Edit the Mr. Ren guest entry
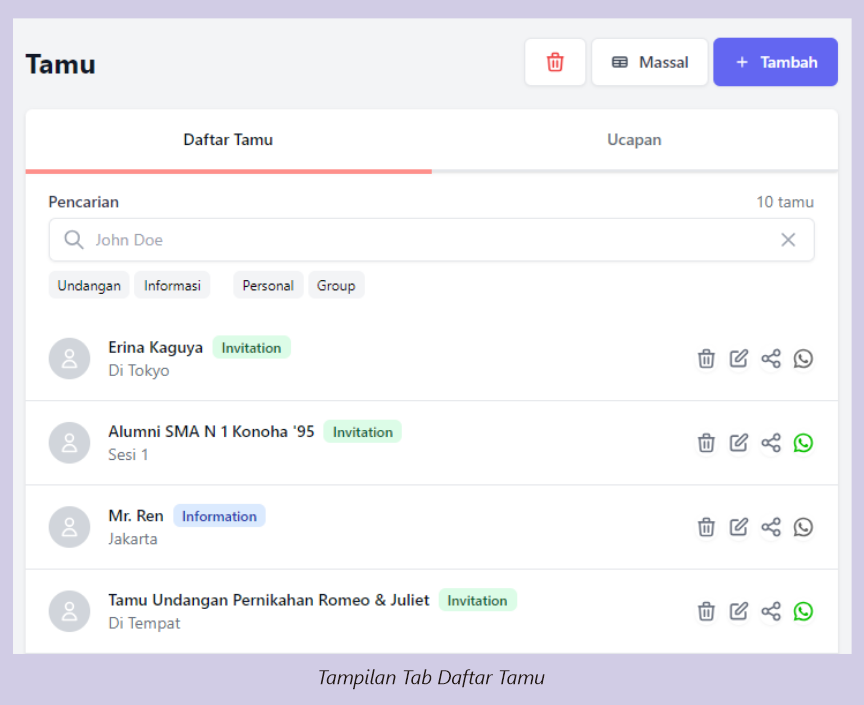 [x=738, y=527]
